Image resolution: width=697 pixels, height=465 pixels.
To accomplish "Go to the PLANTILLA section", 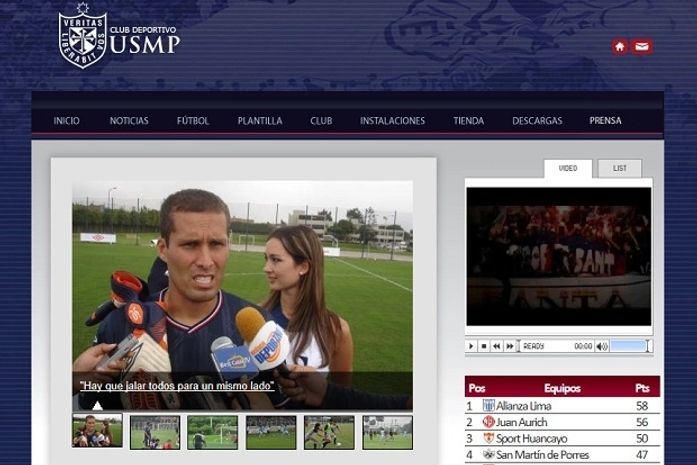I will click(x=260, y=121).
